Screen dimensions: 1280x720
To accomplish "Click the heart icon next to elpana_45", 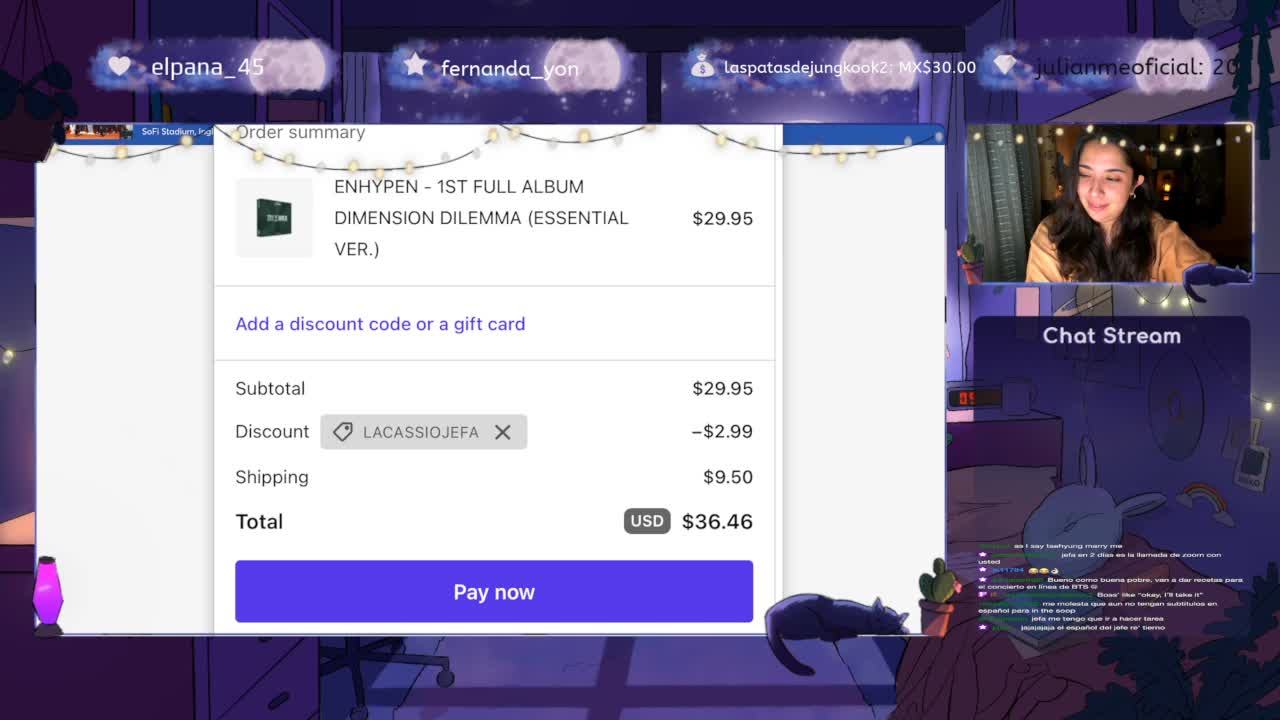I will coord(120,66).
